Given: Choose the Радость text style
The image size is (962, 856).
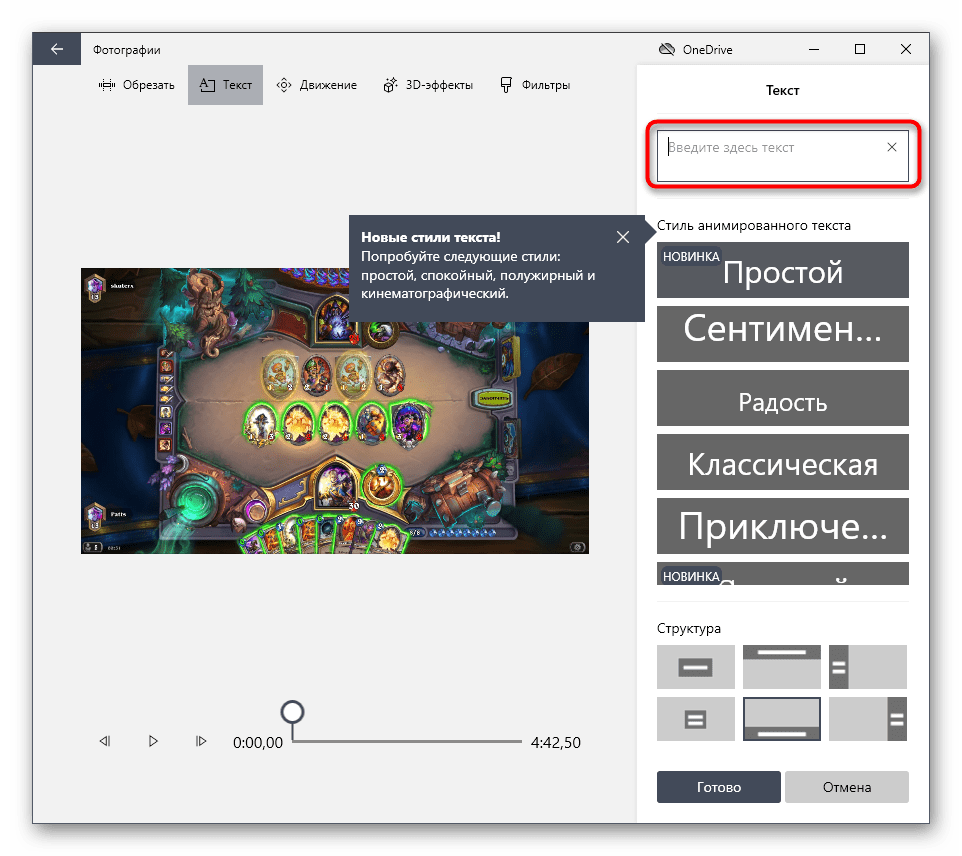Looking at the screenshot, I should (x=783, y=402).
